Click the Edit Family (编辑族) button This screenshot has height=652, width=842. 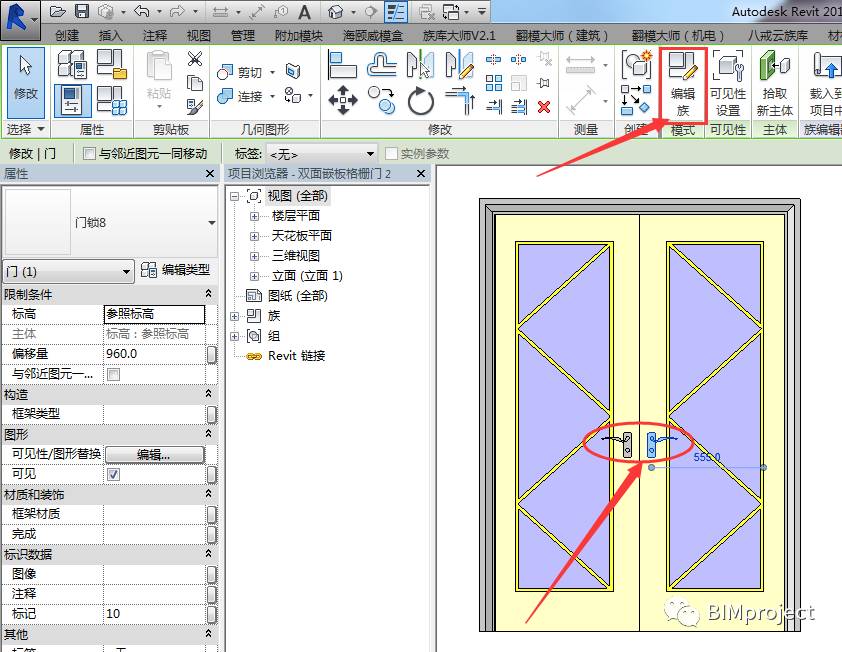click(x=683, y=84)
